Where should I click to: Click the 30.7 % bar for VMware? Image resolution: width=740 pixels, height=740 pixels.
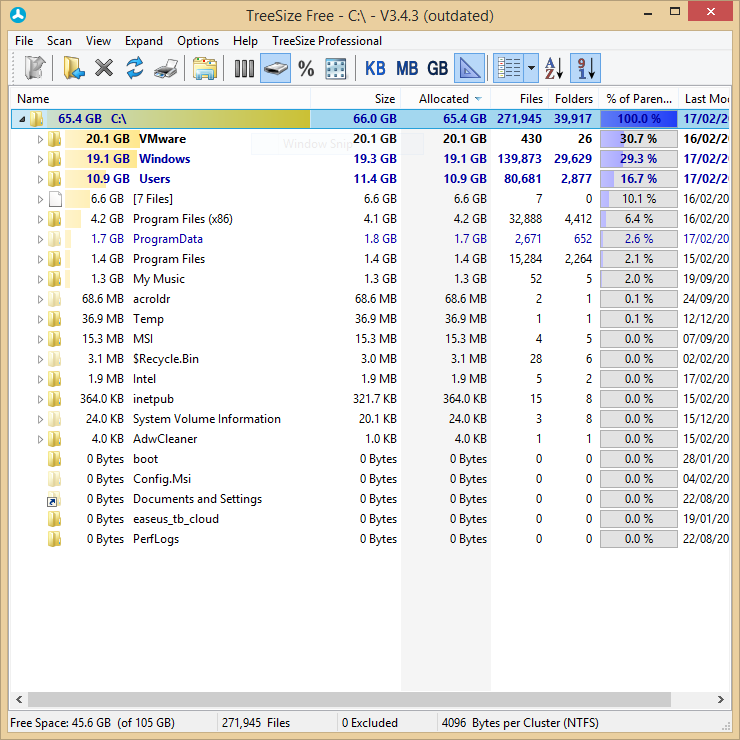point(639,139)
